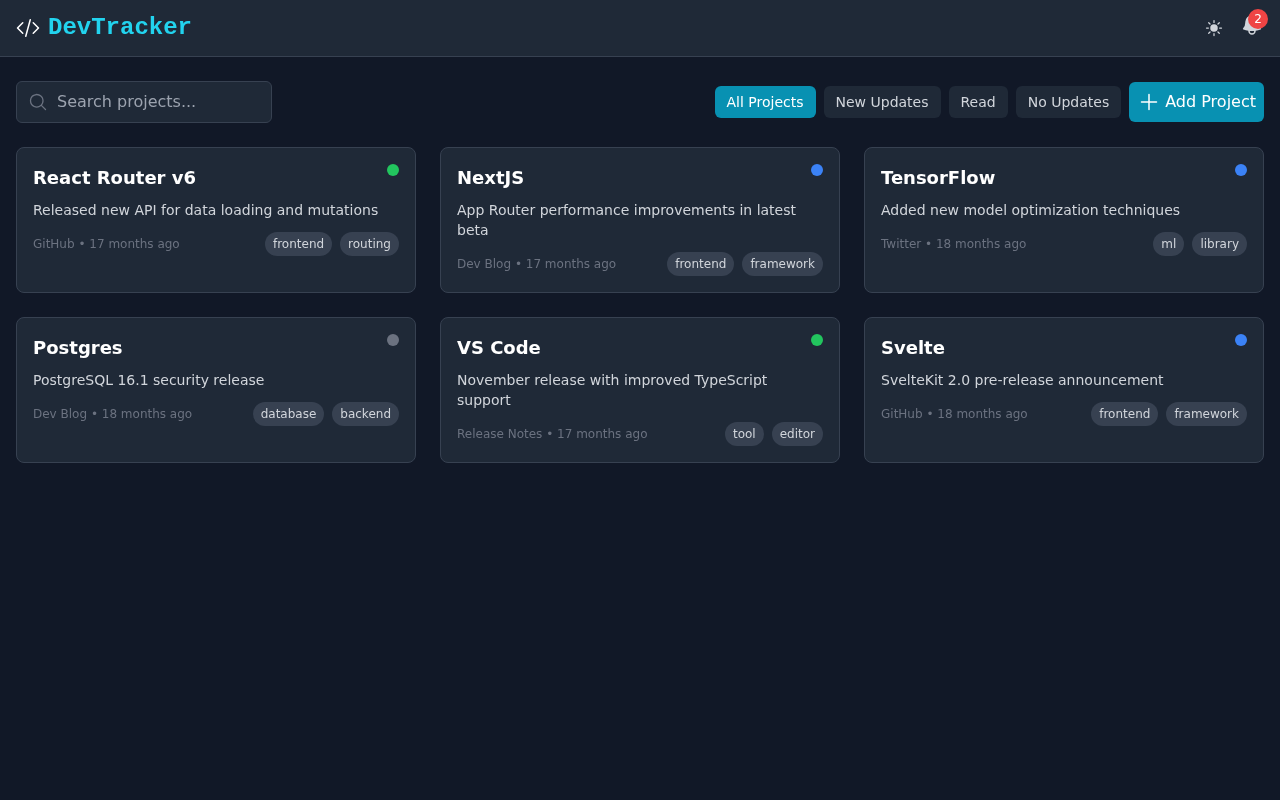Click 'PostgreSQL 16.1 security release' text

[149, 380]
